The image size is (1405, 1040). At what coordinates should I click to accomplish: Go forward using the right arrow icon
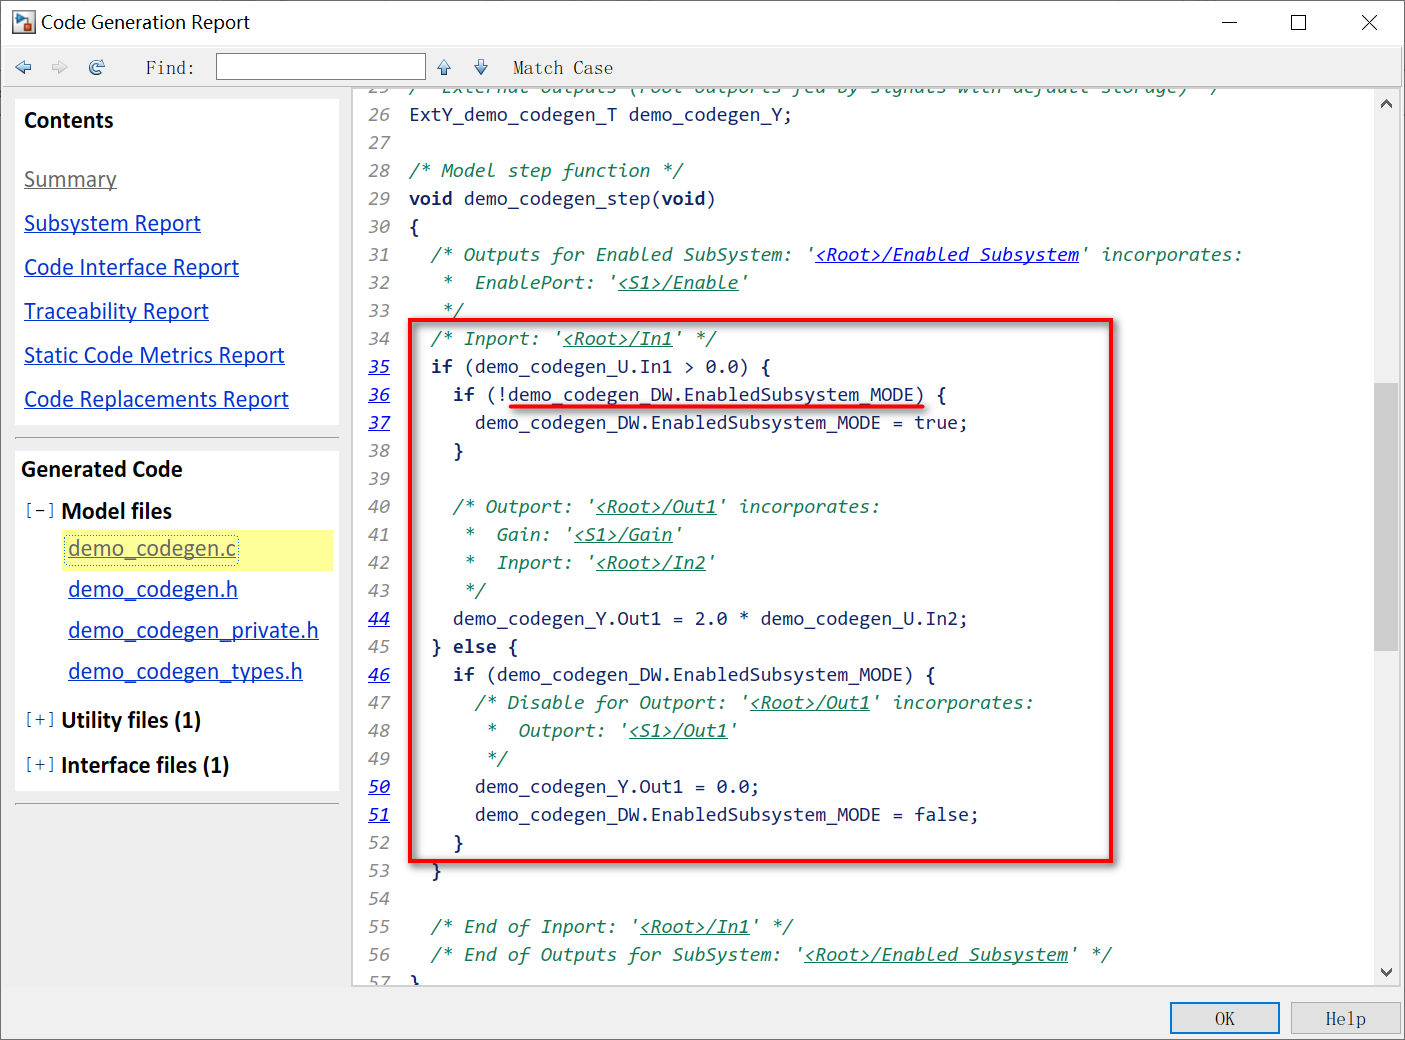tap(60, 67)
